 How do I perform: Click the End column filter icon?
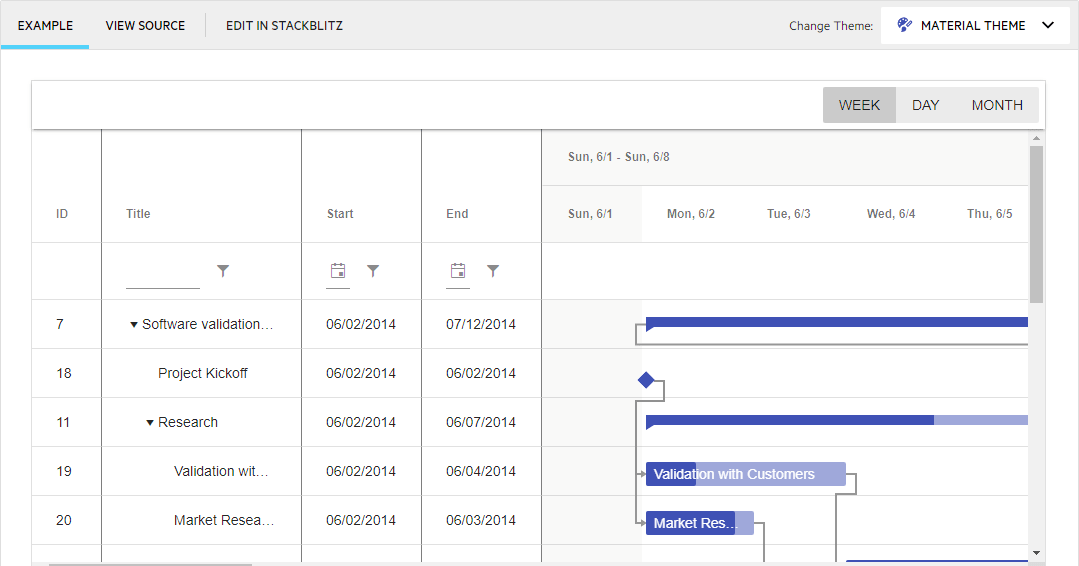point(493,271)
